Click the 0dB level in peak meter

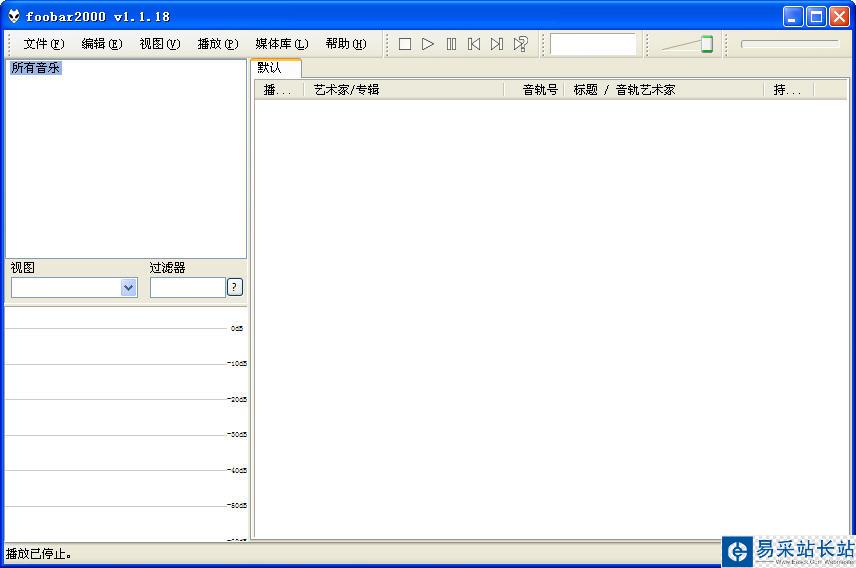tap(237, 328)
